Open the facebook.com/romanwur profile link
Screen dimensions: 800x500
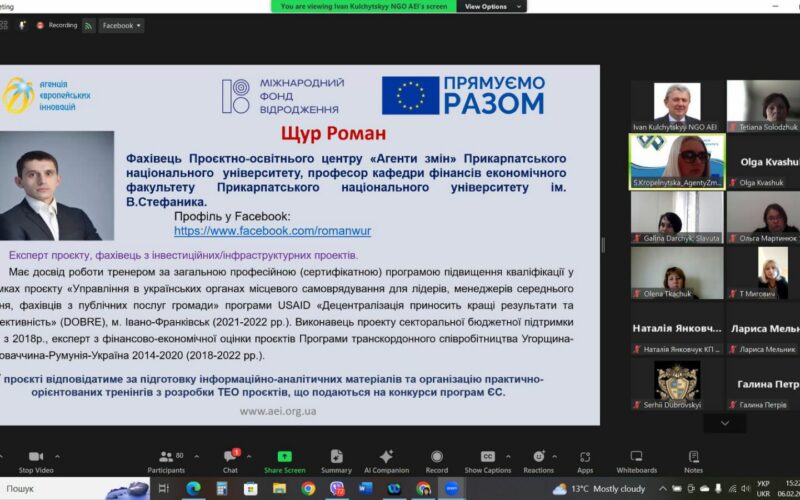[272, 231]
